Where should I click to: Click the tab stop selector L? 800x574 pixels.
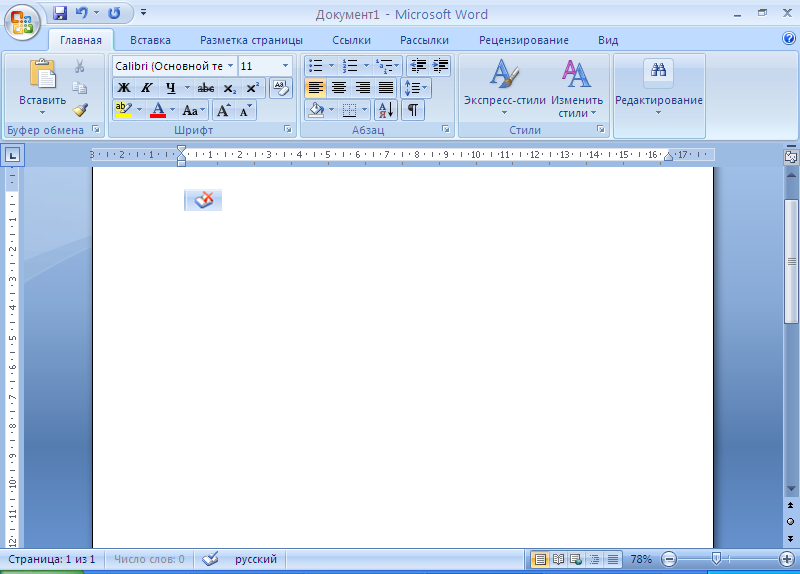point(13,155)
